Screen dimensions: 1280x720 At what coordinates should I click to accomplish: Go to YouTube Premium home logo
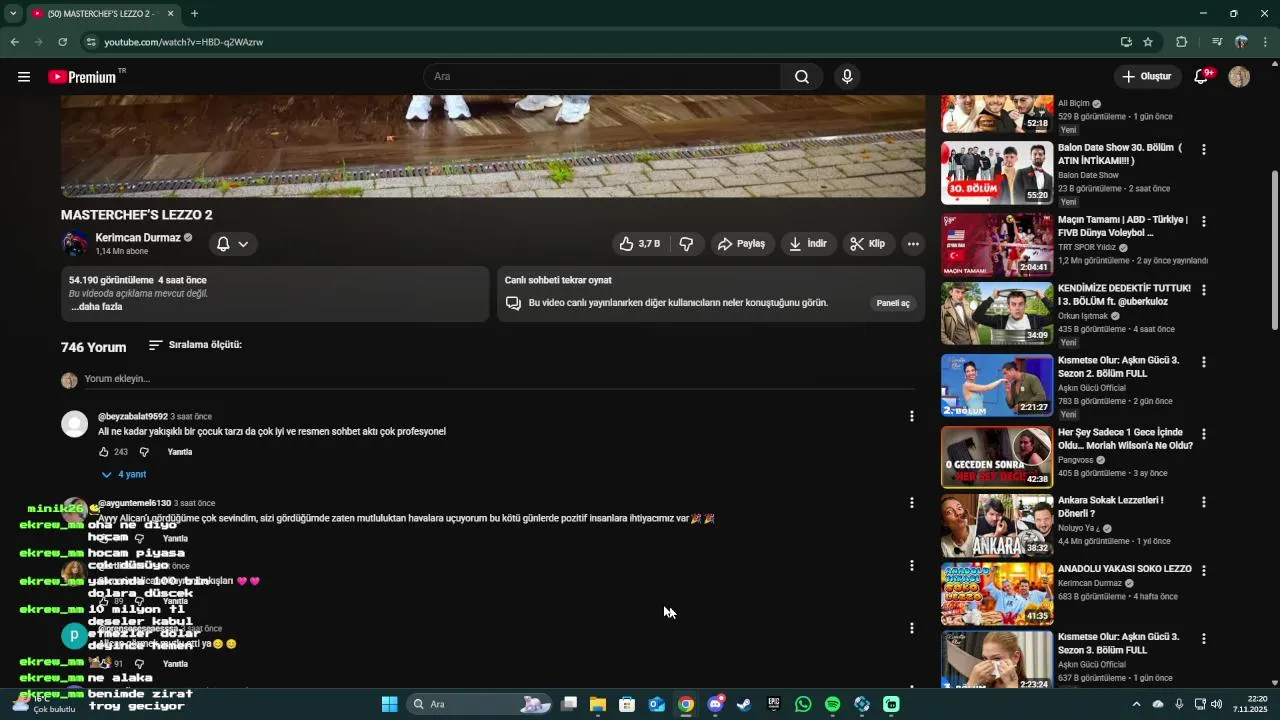click(82, 77)
